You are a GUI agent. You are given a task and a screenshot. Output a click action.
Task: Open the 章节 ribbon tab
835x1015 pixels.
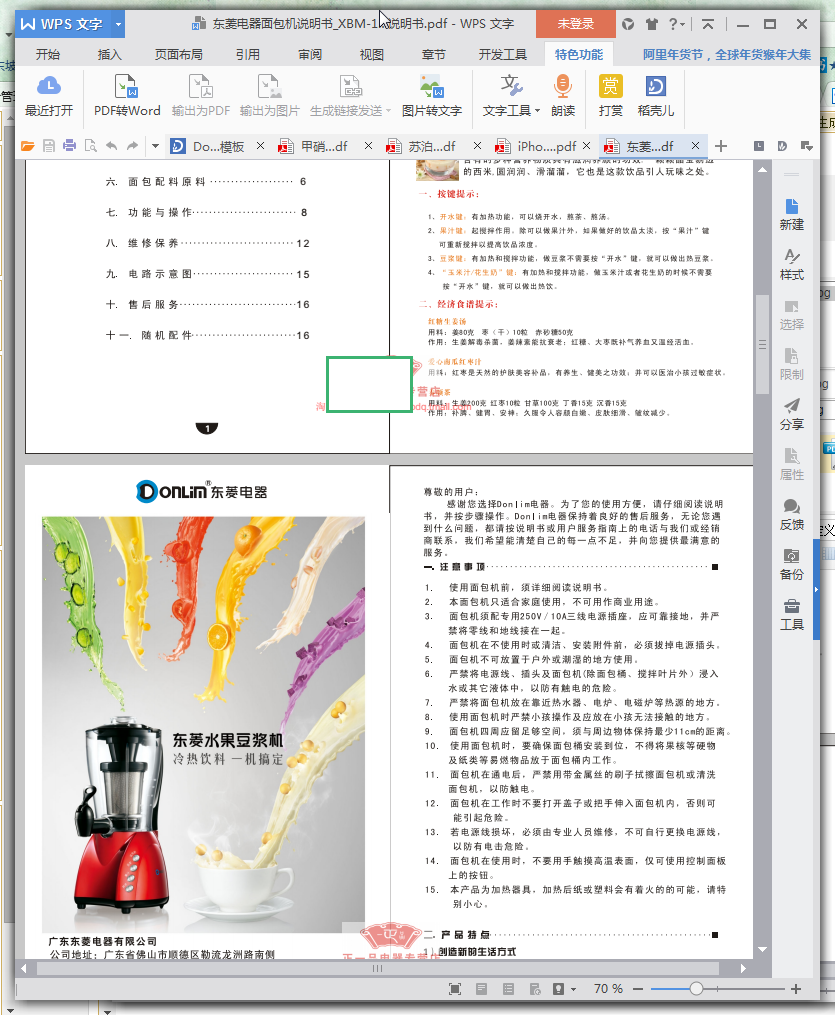click(433, 54)
